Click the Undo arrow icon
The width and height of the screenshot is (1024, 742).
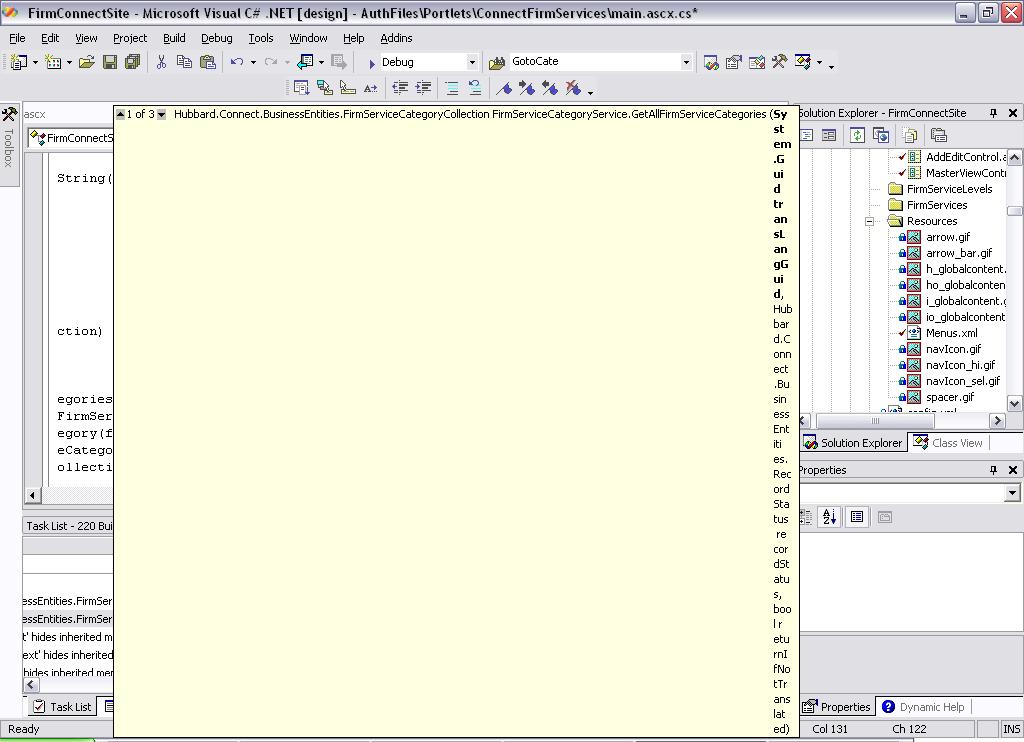point(237,62)
